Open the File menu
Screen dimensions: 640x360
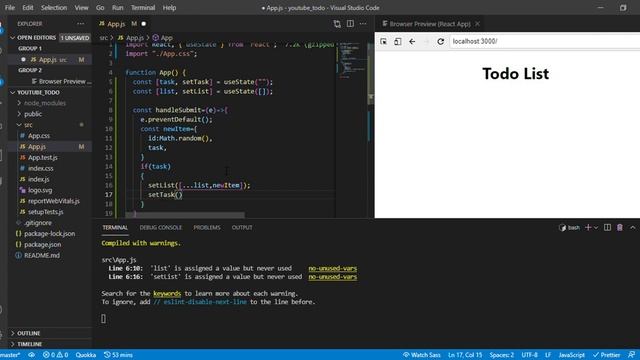(x=10, y=8)
